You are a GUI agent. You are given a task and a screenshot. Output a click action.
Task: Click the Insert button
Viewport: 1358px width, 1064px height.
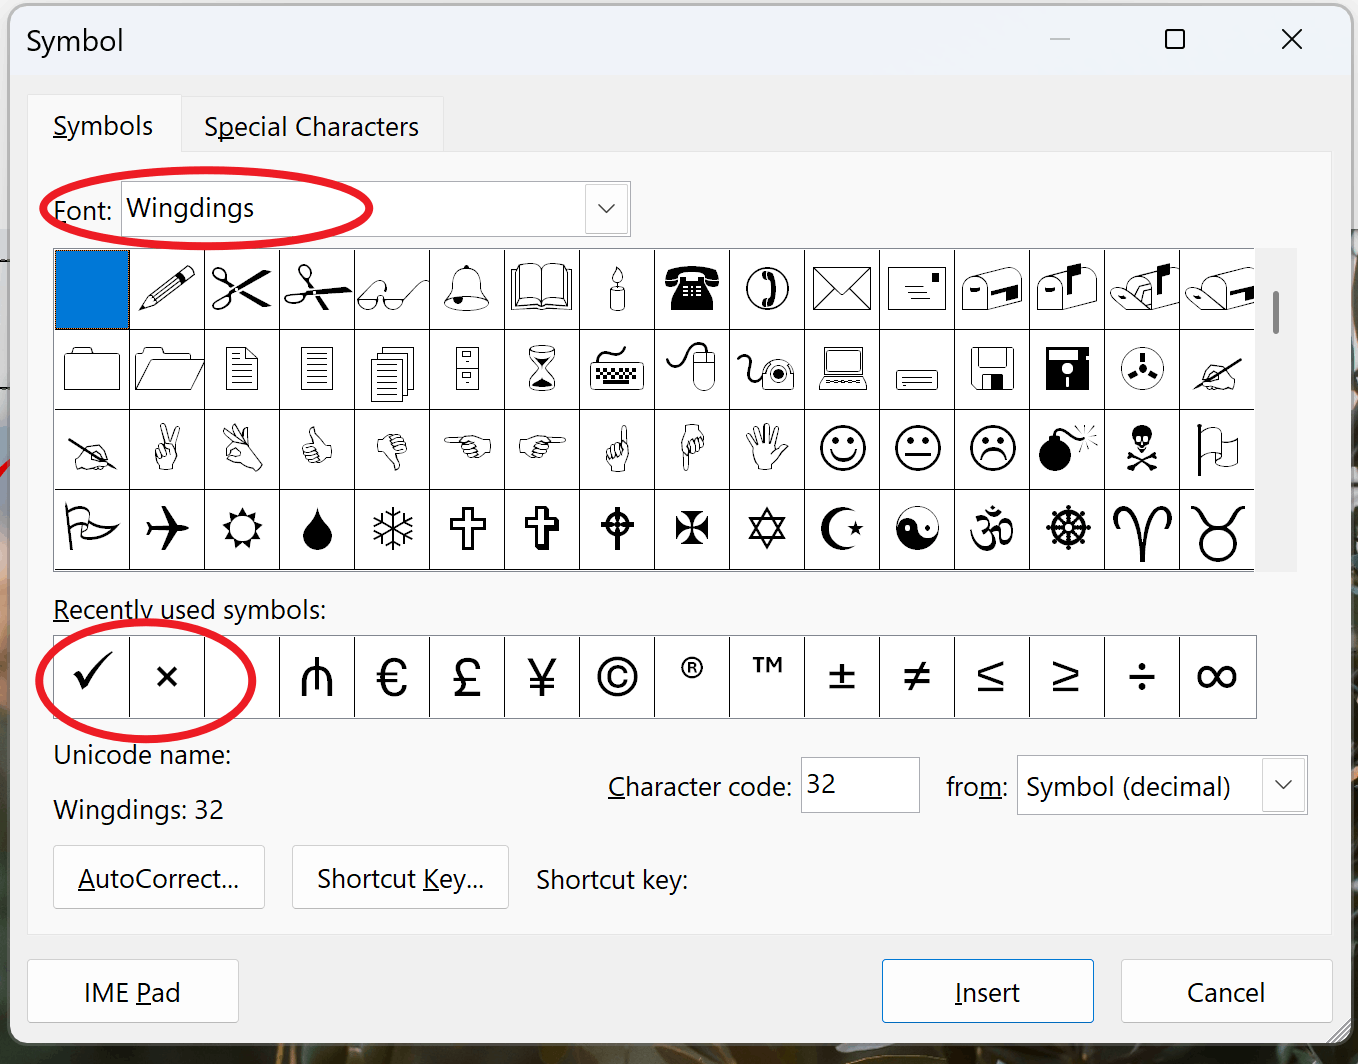(x=986, y=991)
